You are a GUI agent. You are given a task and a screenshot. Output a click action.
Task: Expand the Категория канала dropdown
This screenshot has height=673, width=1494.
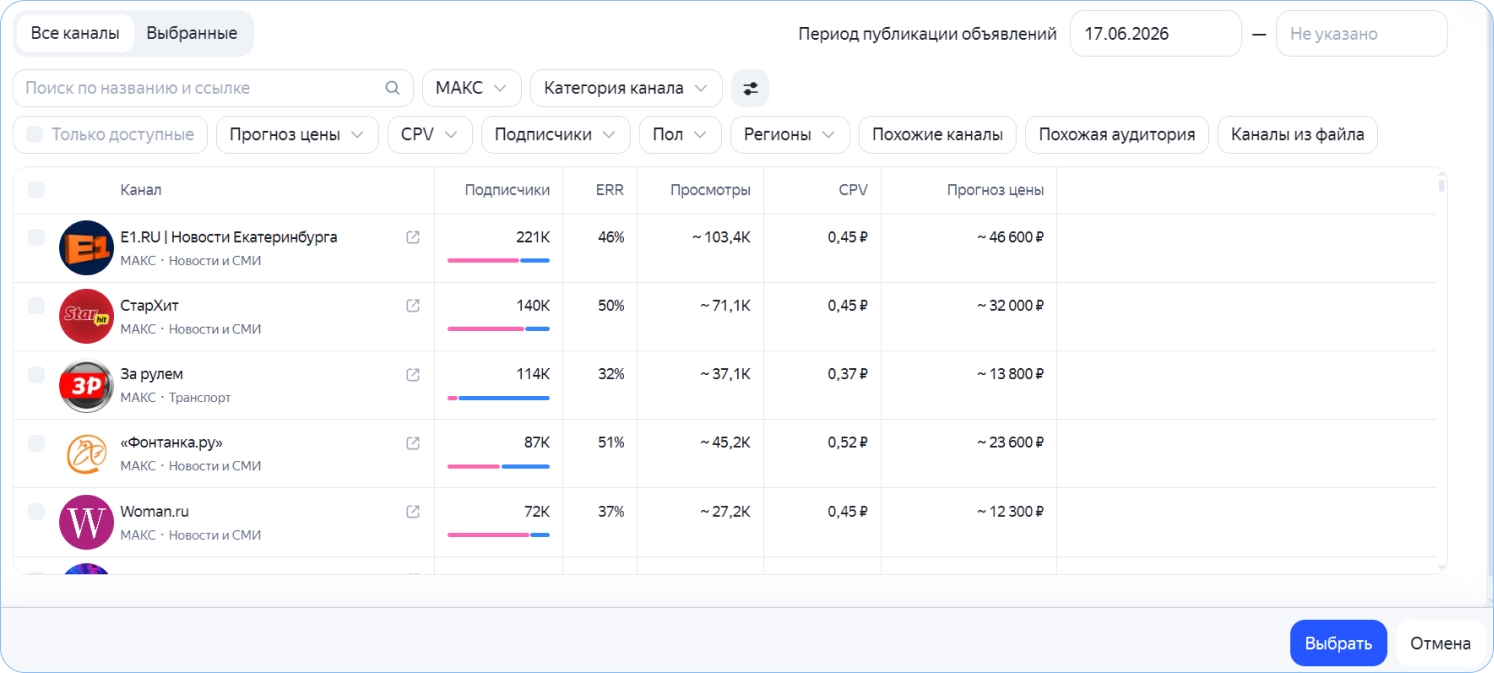tap(626, 88)
